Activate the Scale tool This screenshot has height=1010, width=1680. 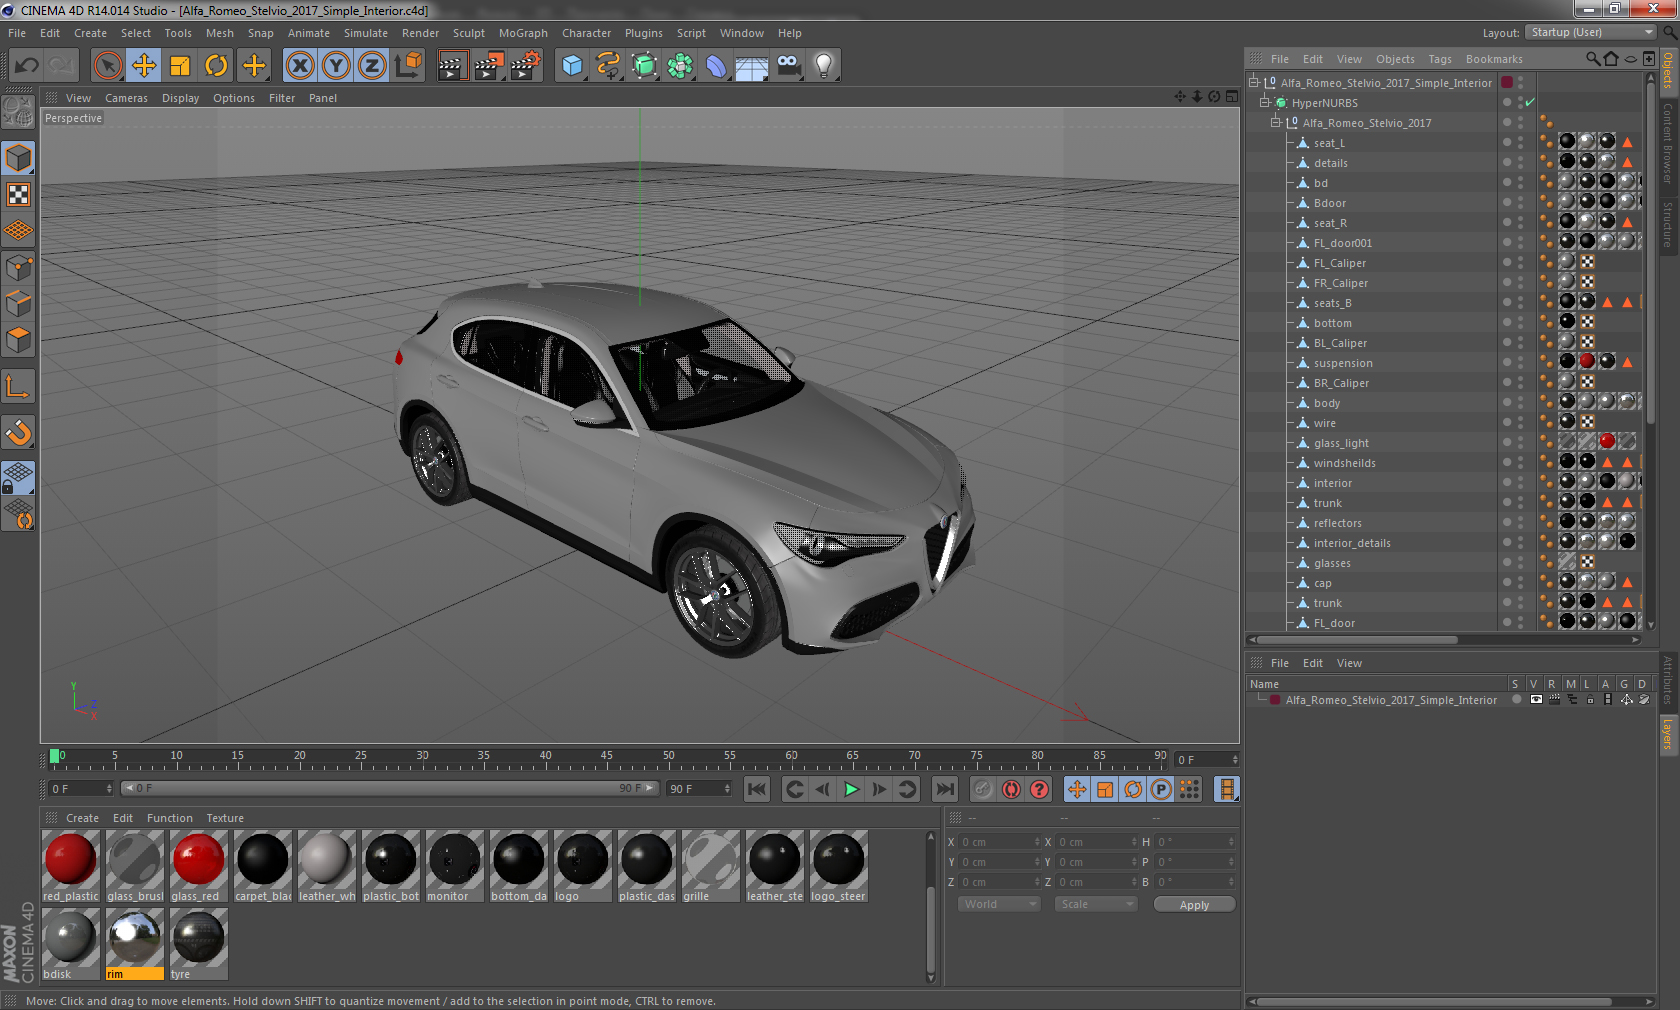coord(180,66)
